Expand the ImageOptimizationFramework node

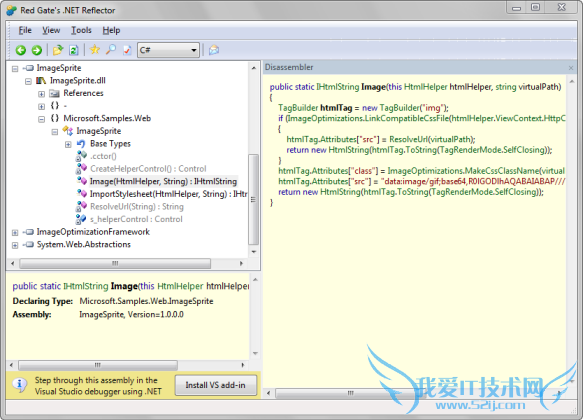pyautogui.click(x=15, y=233)
